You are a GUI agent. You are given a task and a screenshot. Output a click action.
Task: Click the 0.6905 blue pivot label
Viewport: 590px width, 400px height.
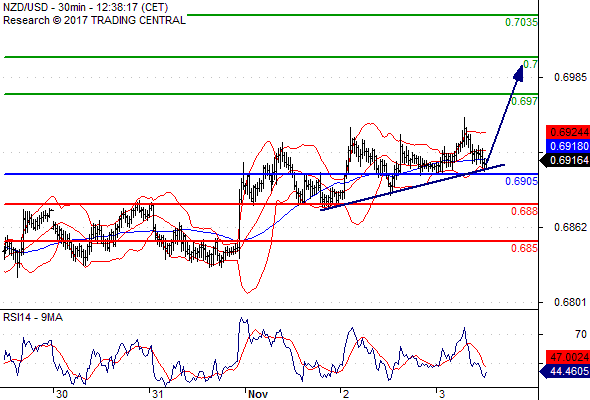coord(521,181)
